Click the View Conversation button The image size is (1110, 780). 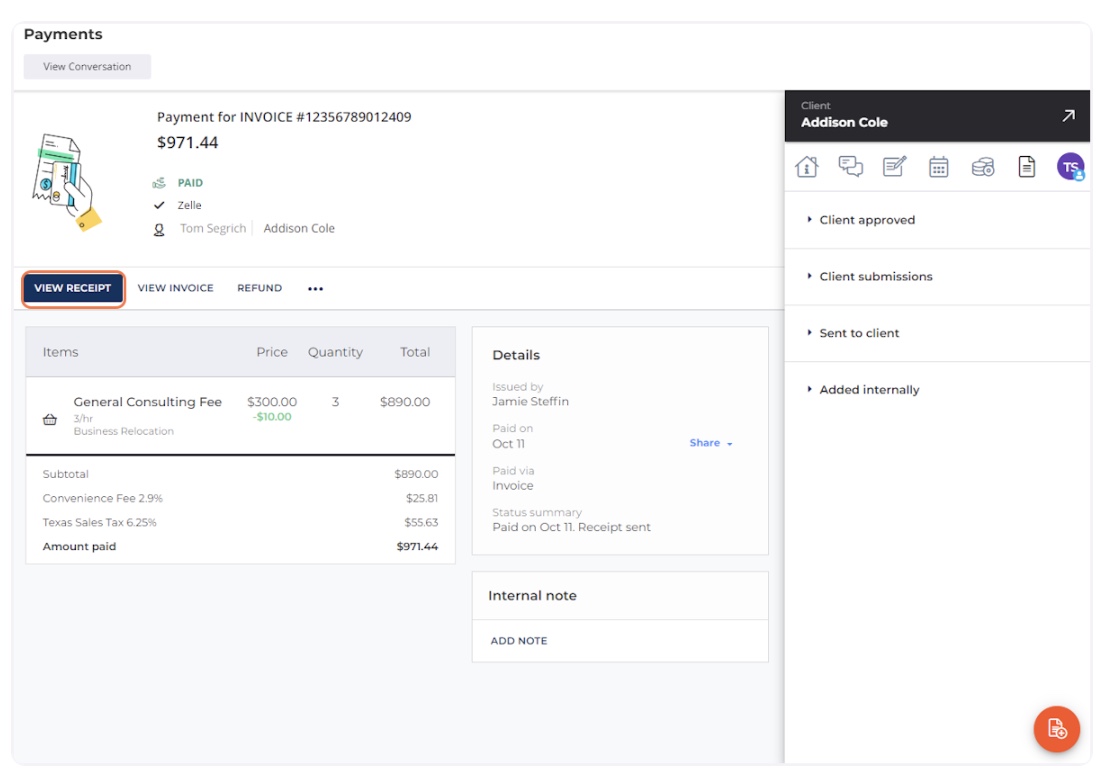[x=87, y=67]
